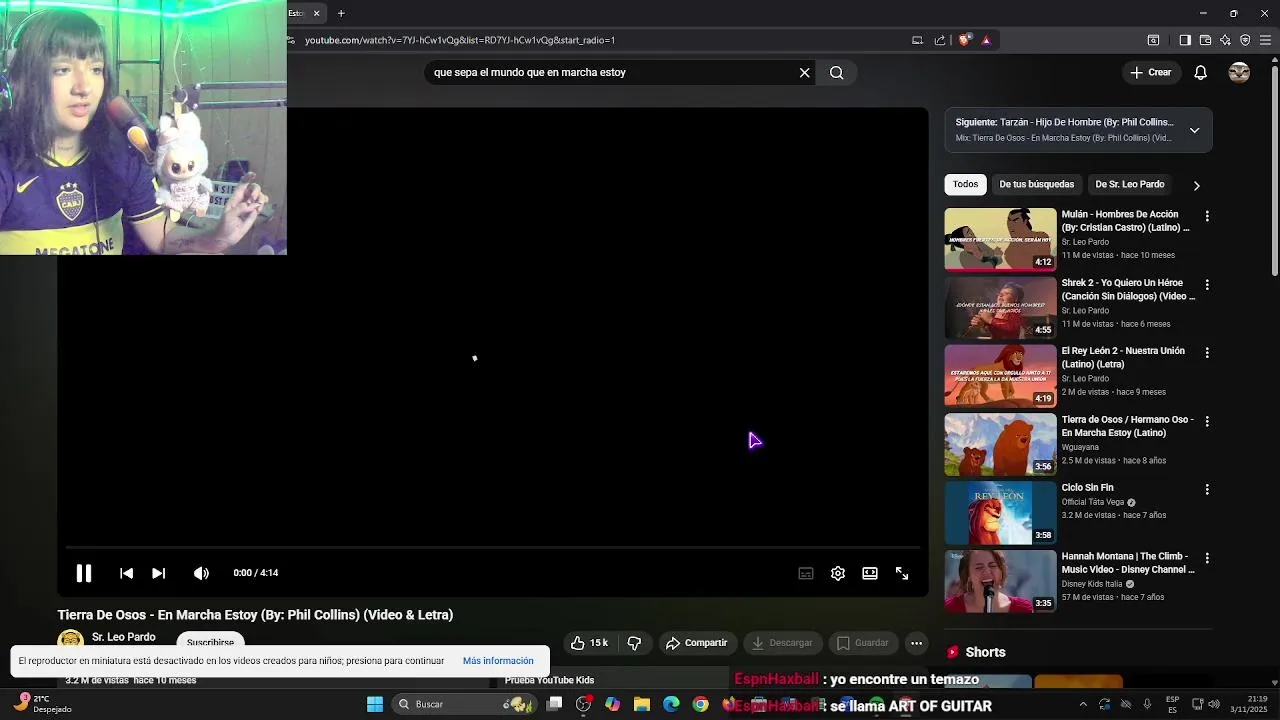
Task: Open options menu for Mulán video
Action: pos(1207,216)
